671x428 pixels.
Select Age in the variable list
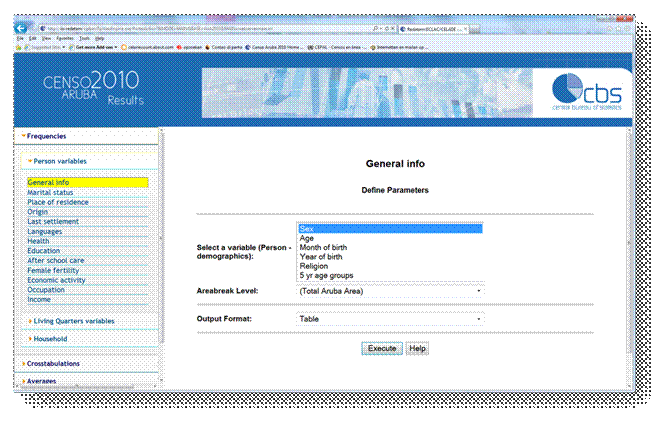point(307,238)
